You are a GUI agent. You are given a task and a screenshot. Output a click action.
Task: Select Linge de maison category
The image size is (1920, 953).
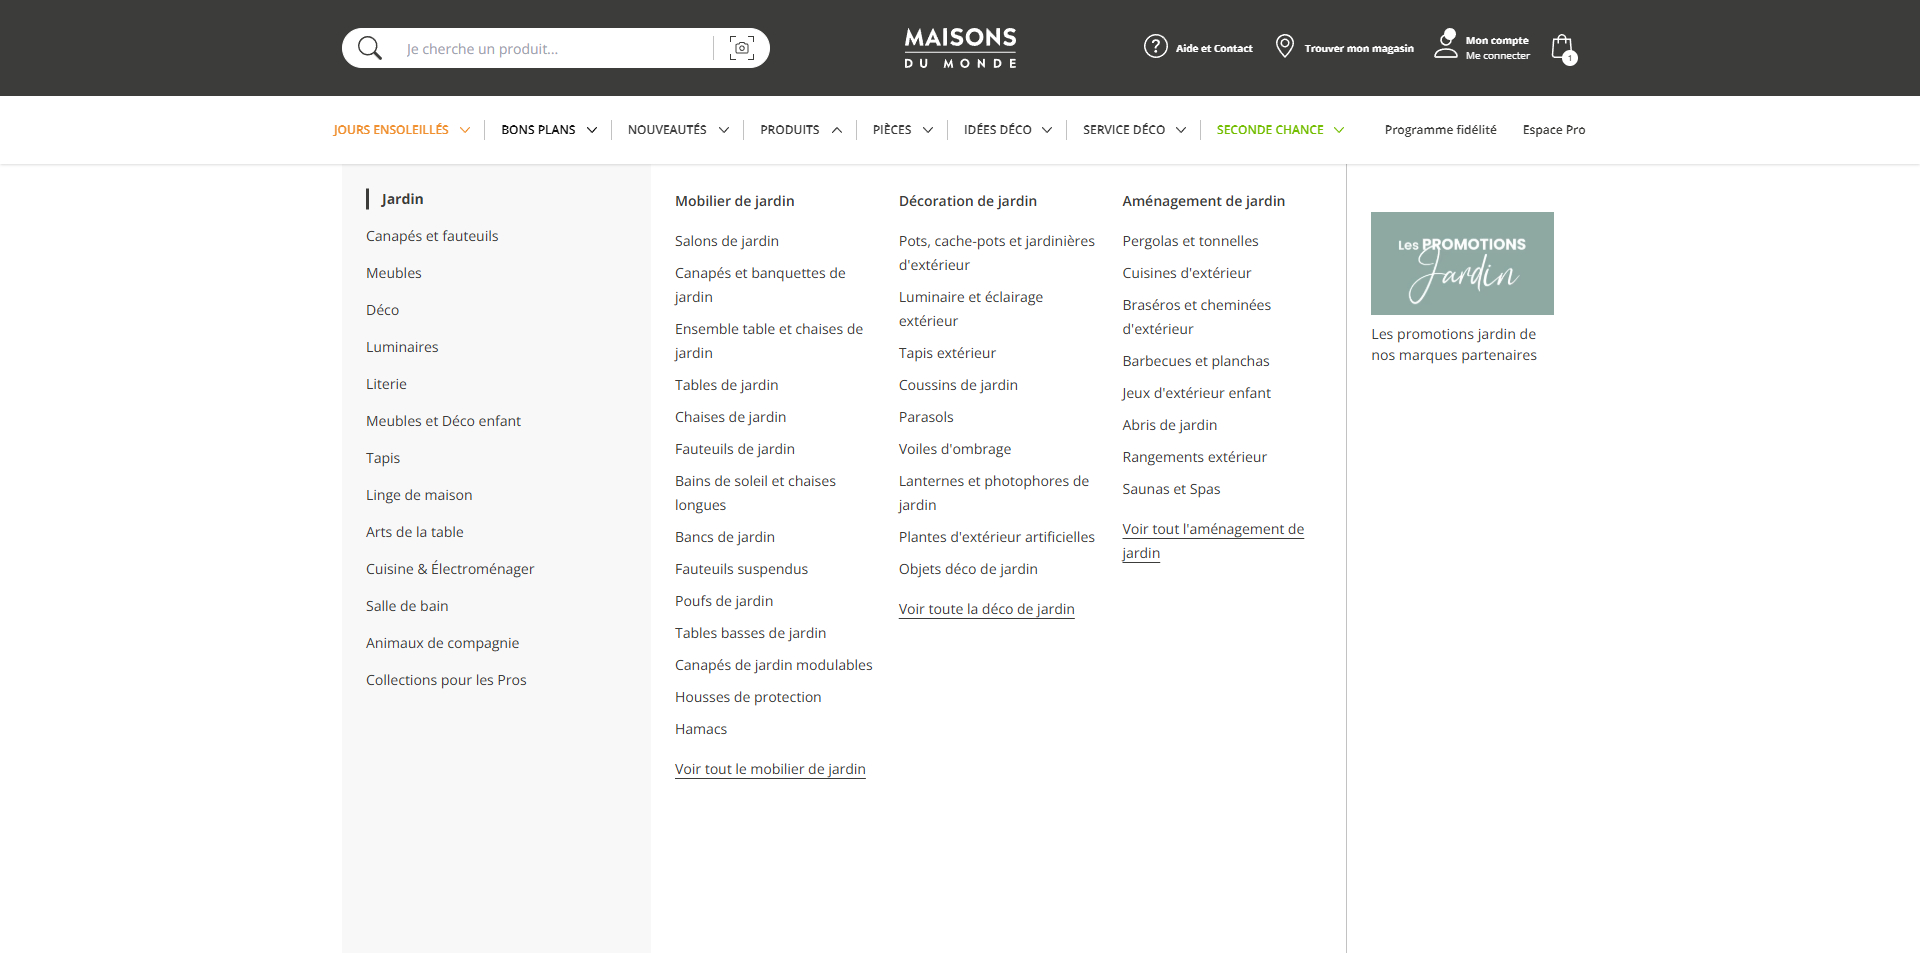coord(419,495)
